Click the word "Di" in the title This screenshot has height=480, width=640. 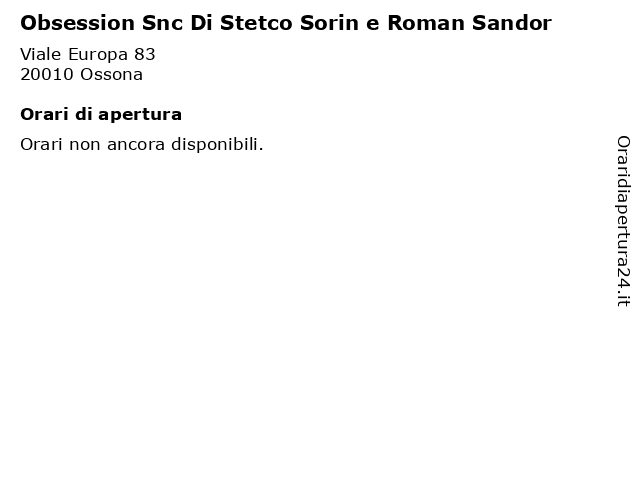pyautogui.click(x=201, y=23)
